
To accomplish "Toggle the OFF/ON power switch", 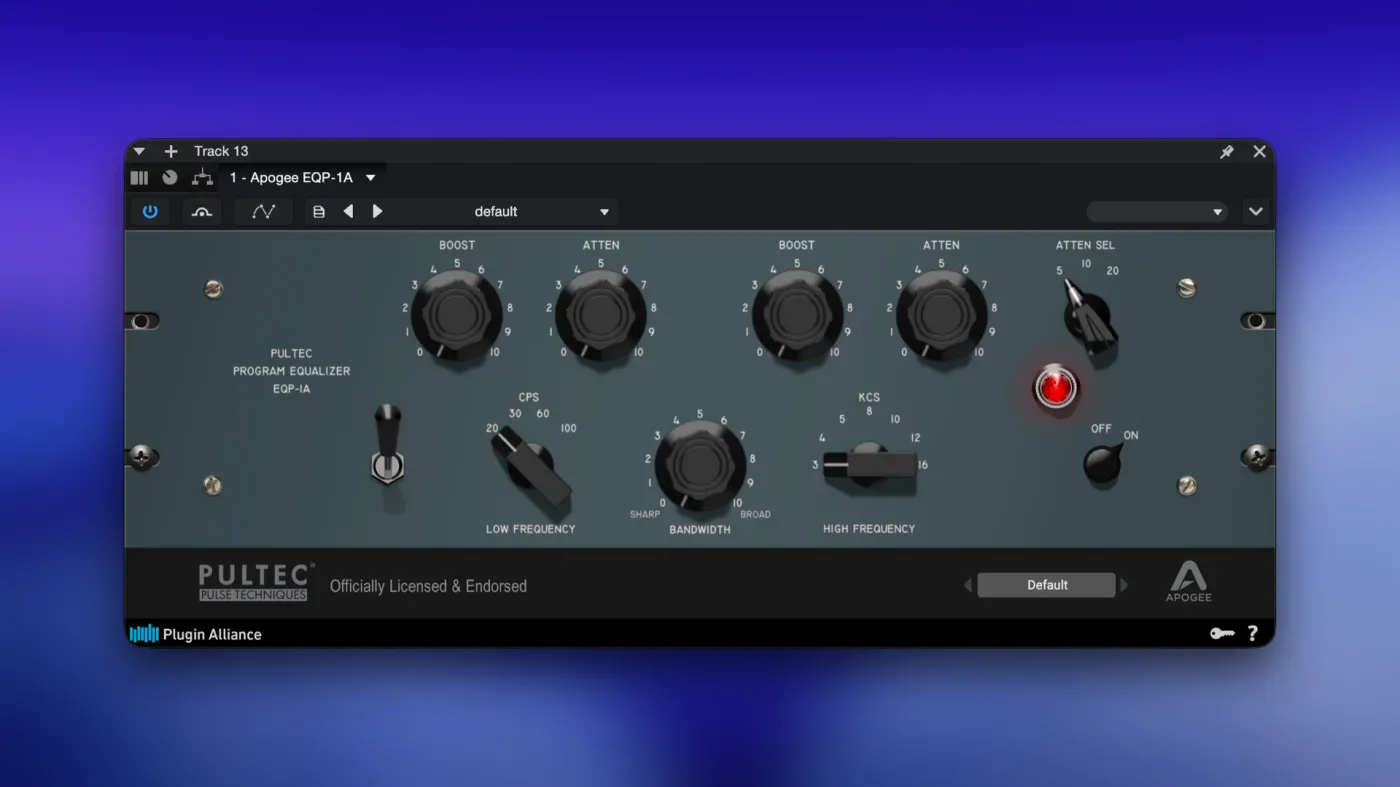I will point(1103,465).
